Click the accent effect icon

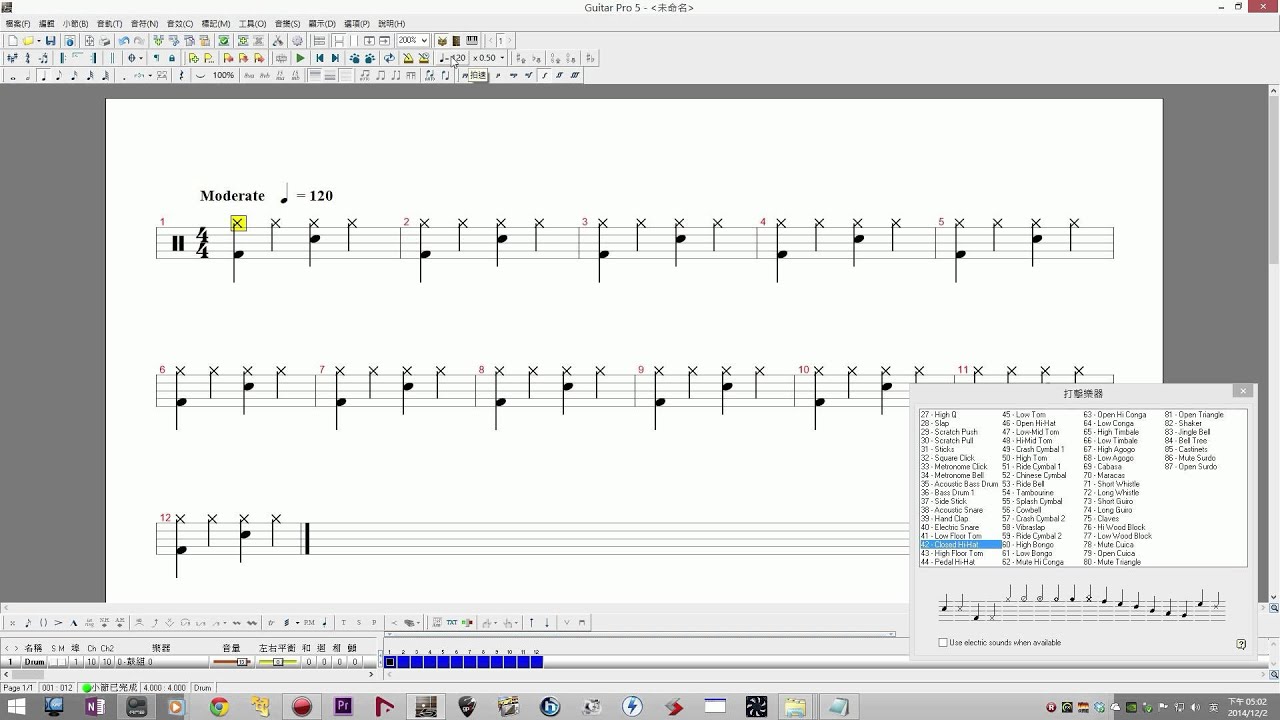click(x=58, y=622)
